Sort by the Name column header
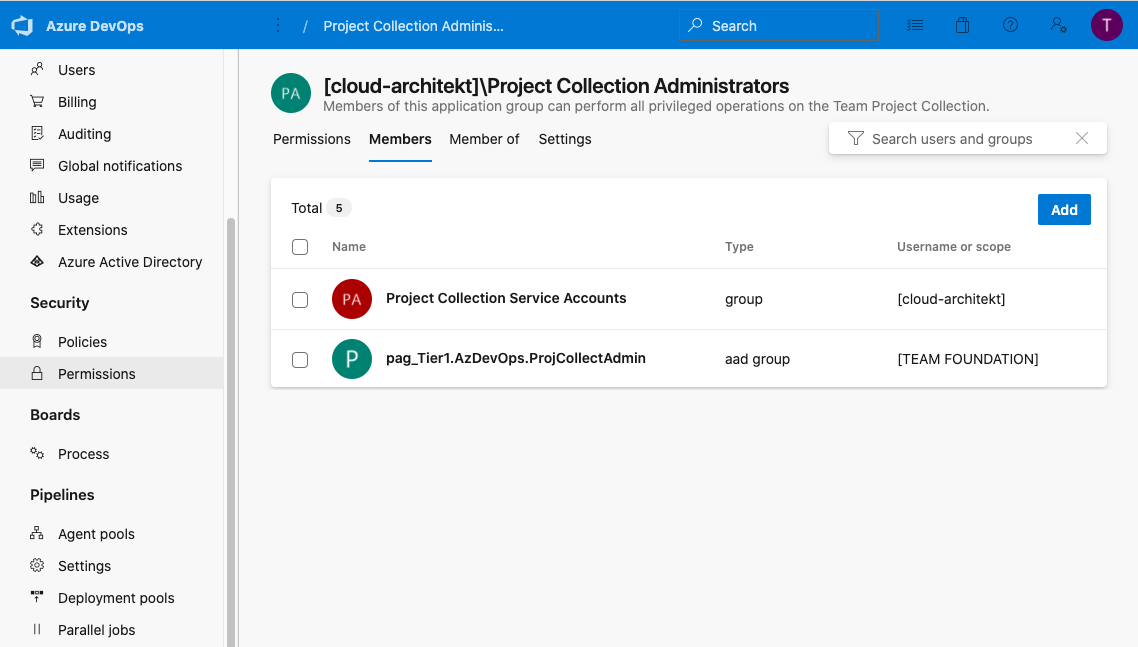 coord(348,246)
